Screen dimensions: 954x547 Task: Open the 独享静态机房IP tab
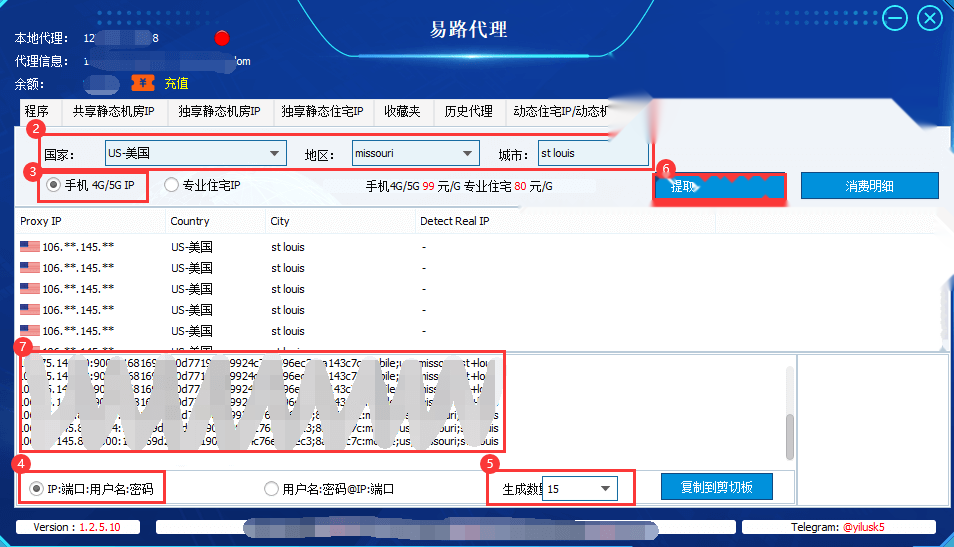coord(220,111)
